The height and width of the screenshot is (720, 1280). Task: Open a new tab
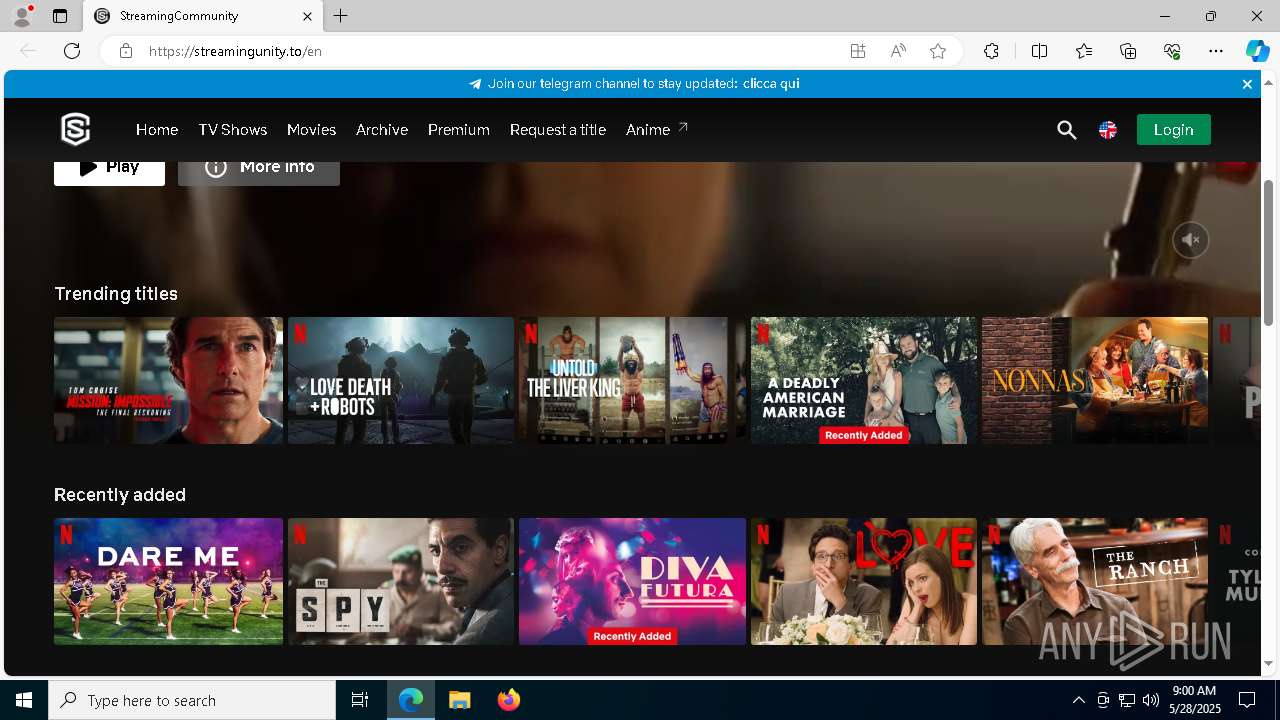(341, 16)
